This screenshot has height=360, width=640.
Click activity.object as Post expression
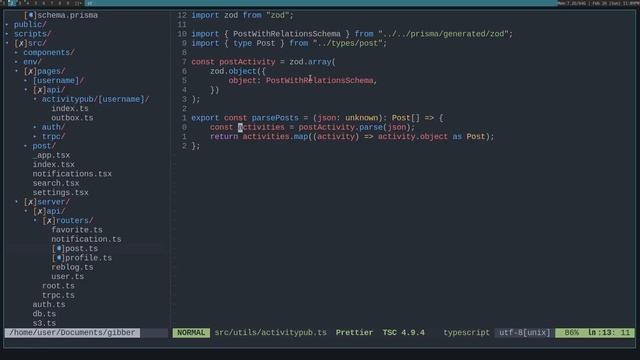click(431, 137)
